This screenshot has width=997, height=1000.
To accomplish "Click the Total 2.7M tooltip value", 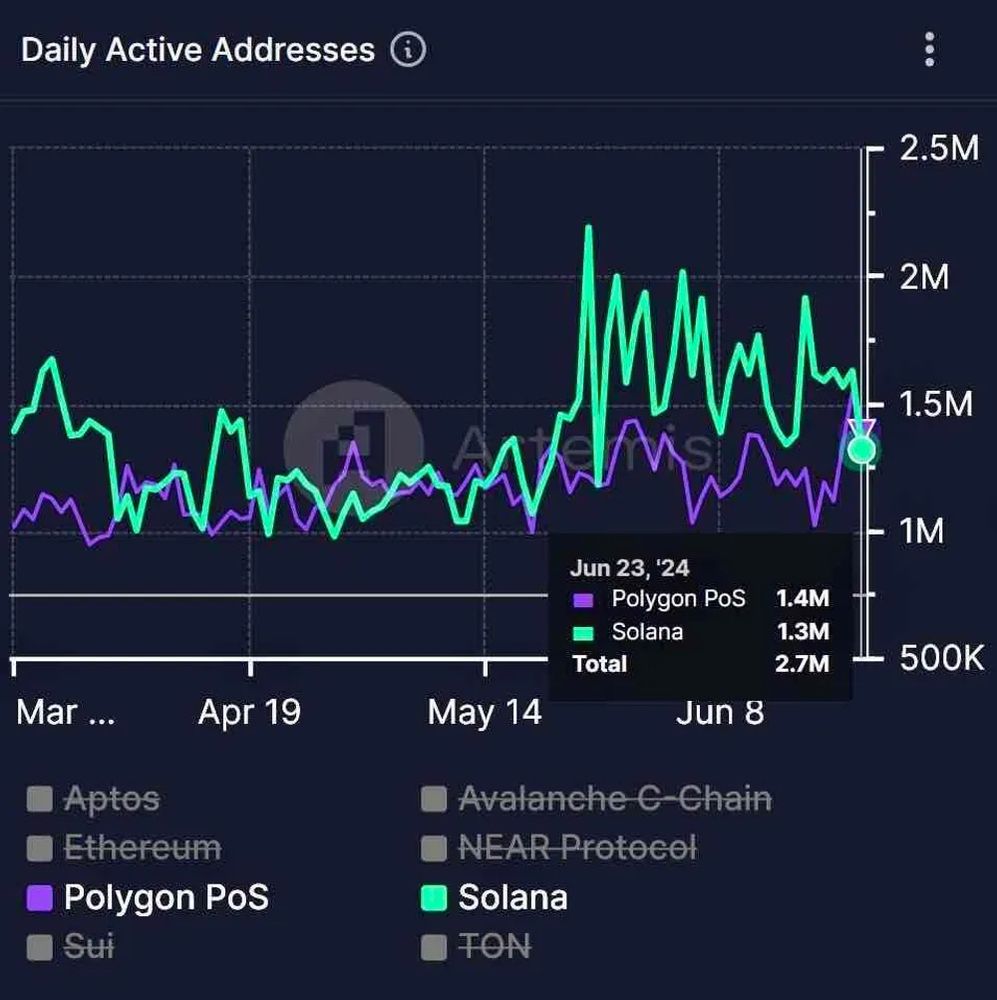I will click(802, 664).
